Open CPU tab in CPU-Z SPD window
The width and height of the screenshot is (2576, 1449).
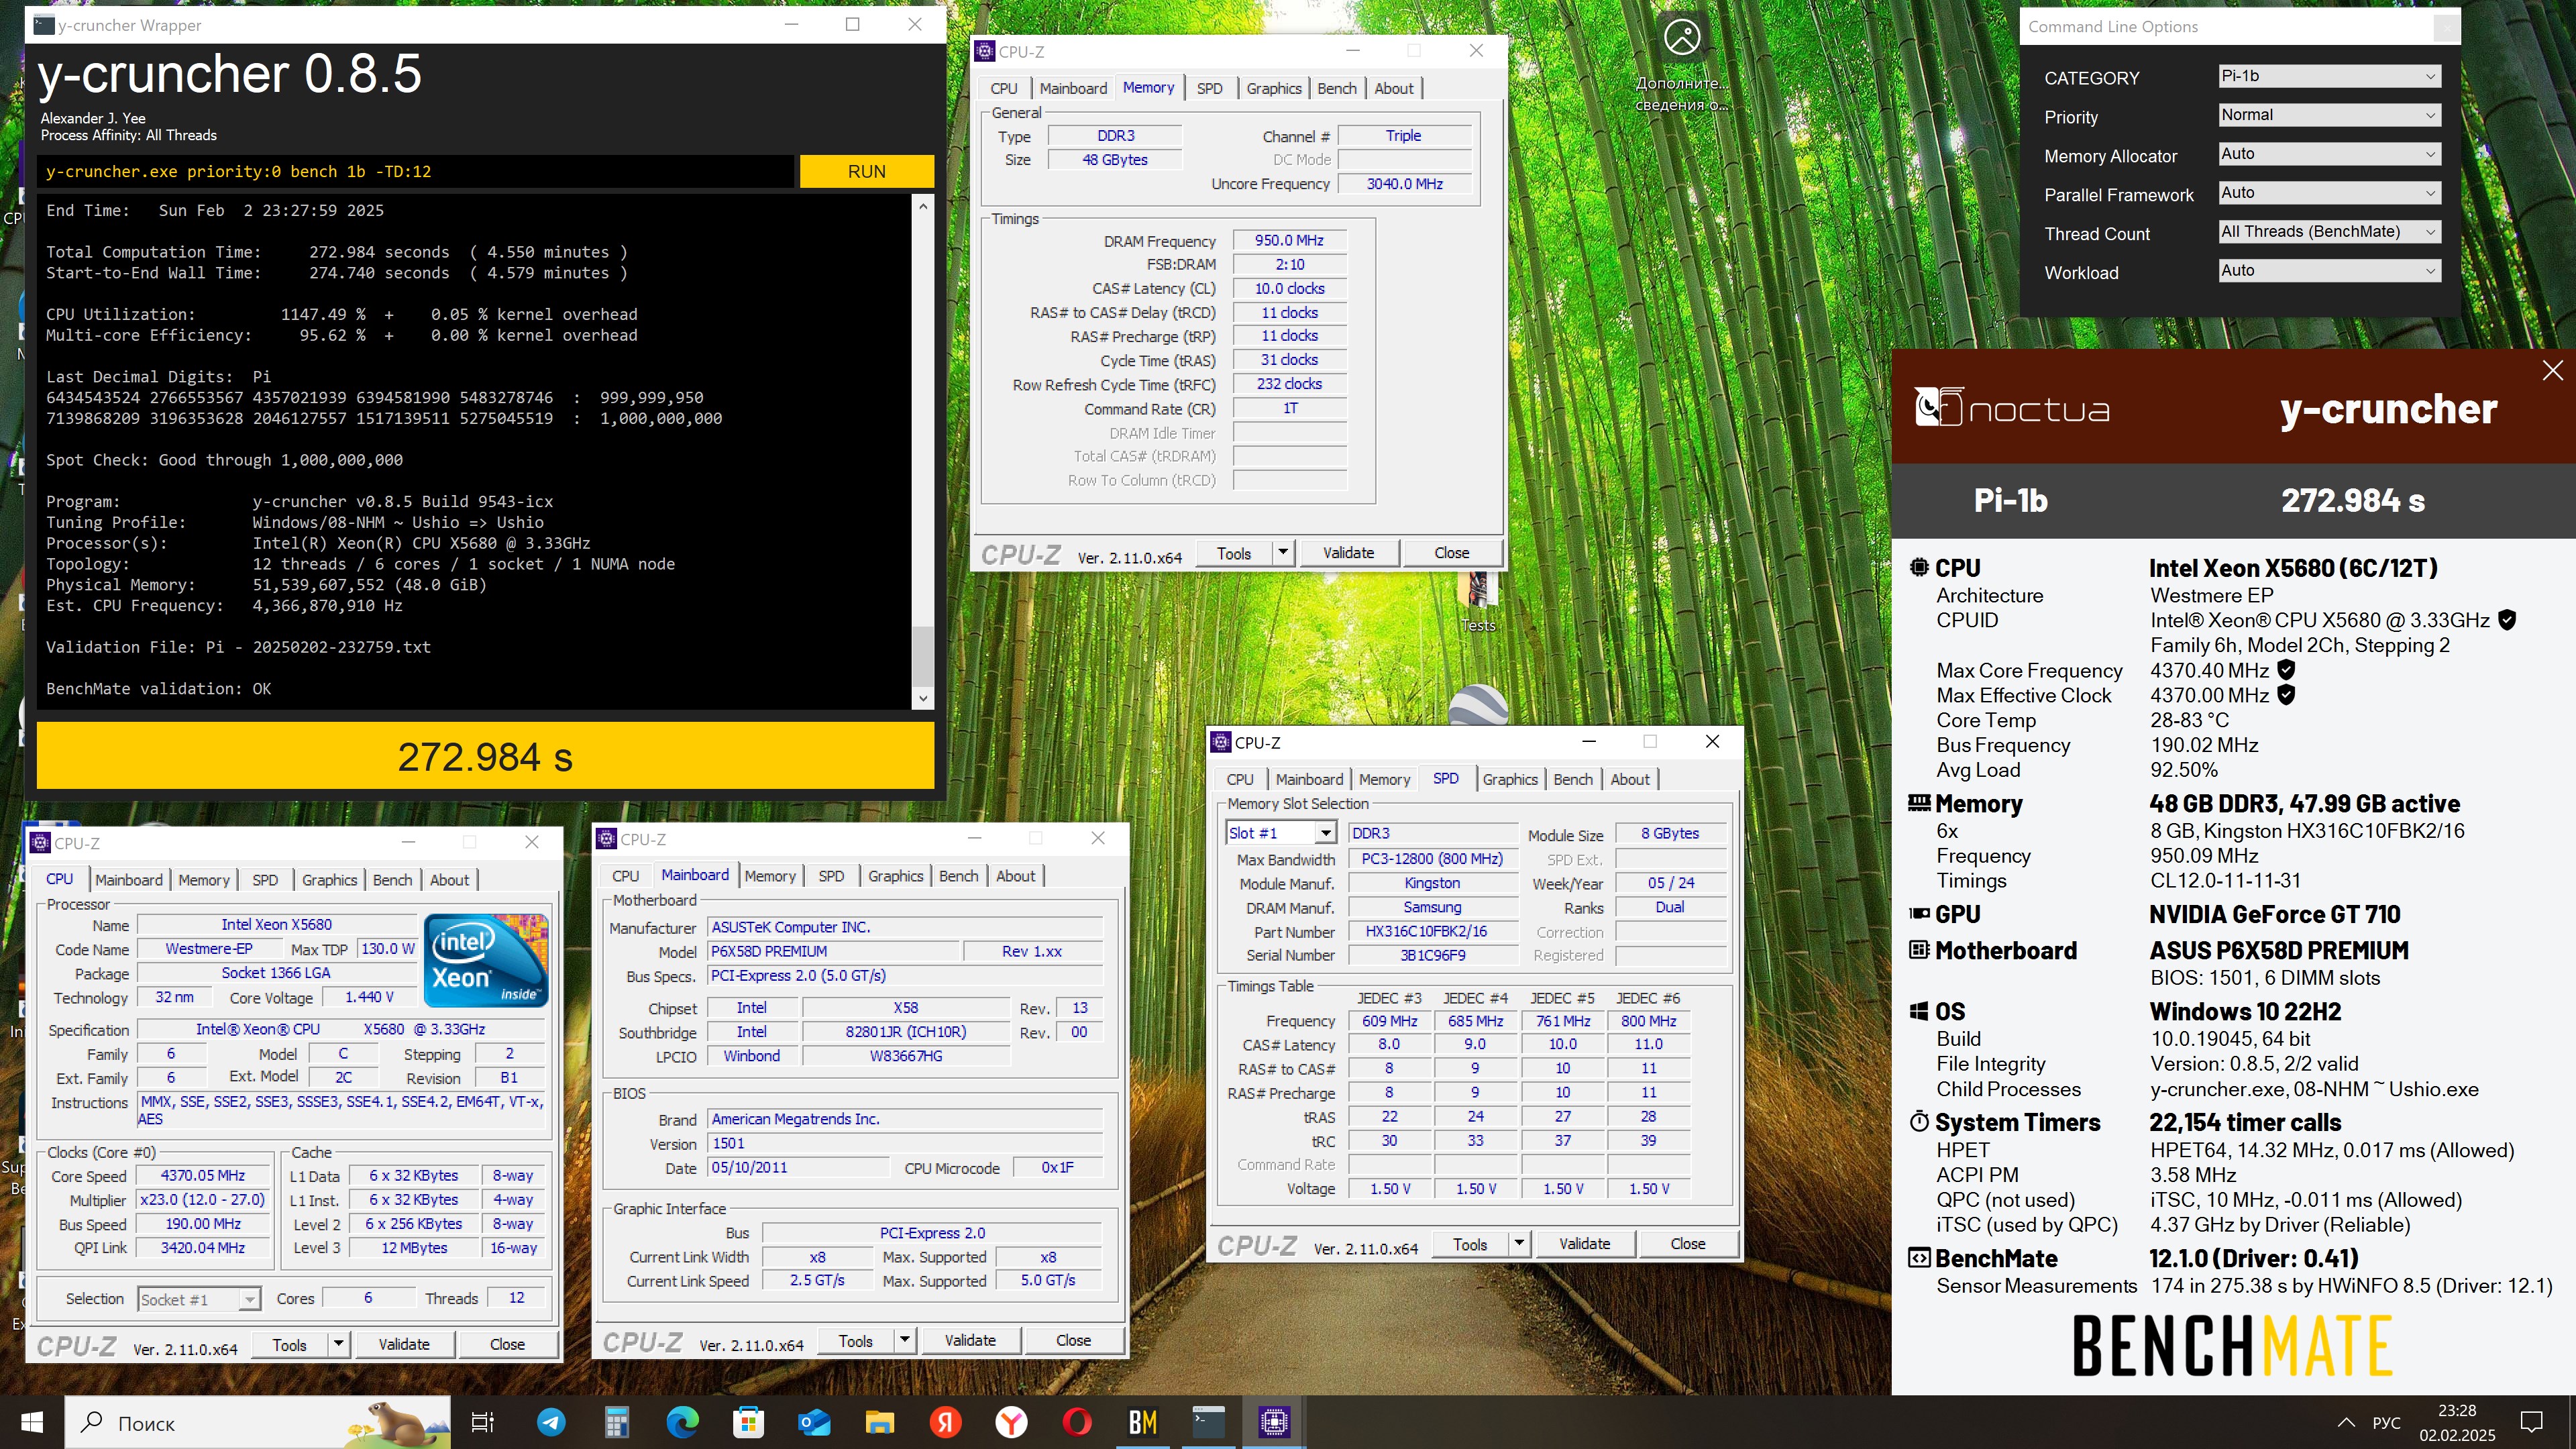[1239, 779]
